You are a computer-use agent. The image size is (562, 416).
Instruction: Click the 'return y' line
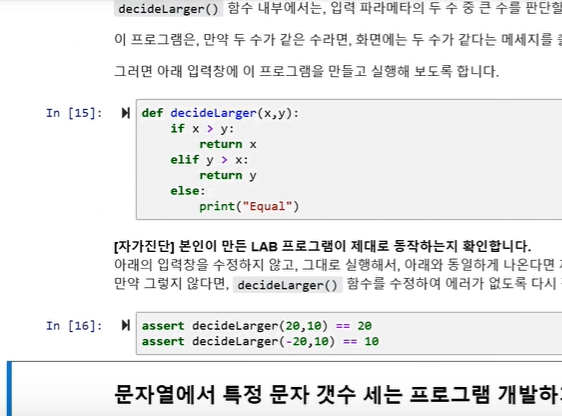[x=228, y=176]
